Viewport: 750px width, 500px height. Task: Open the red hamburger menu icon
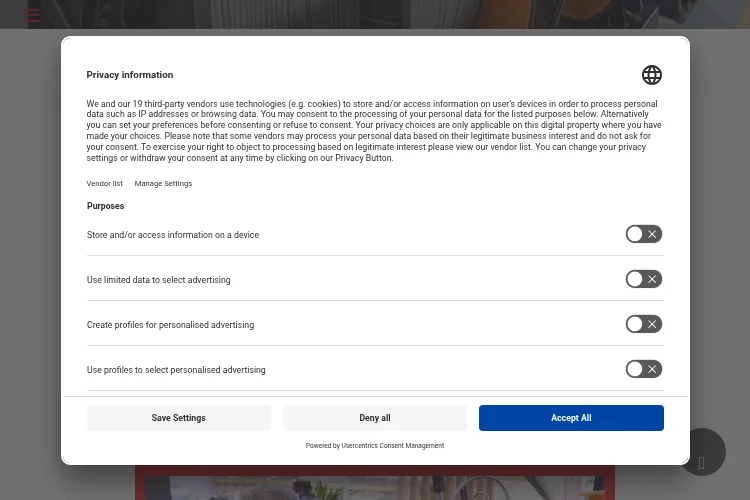(32, 15)
